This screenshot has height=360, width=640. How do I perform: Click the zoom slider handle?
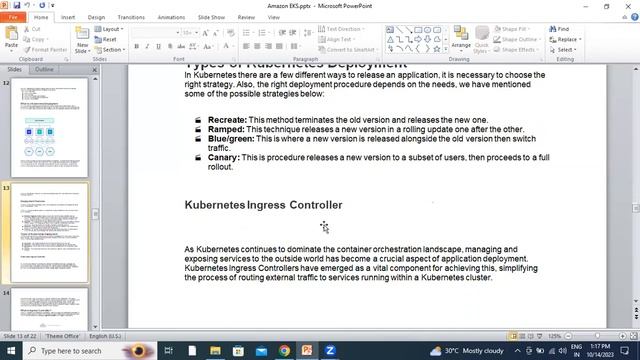click(x=598, y=336)
